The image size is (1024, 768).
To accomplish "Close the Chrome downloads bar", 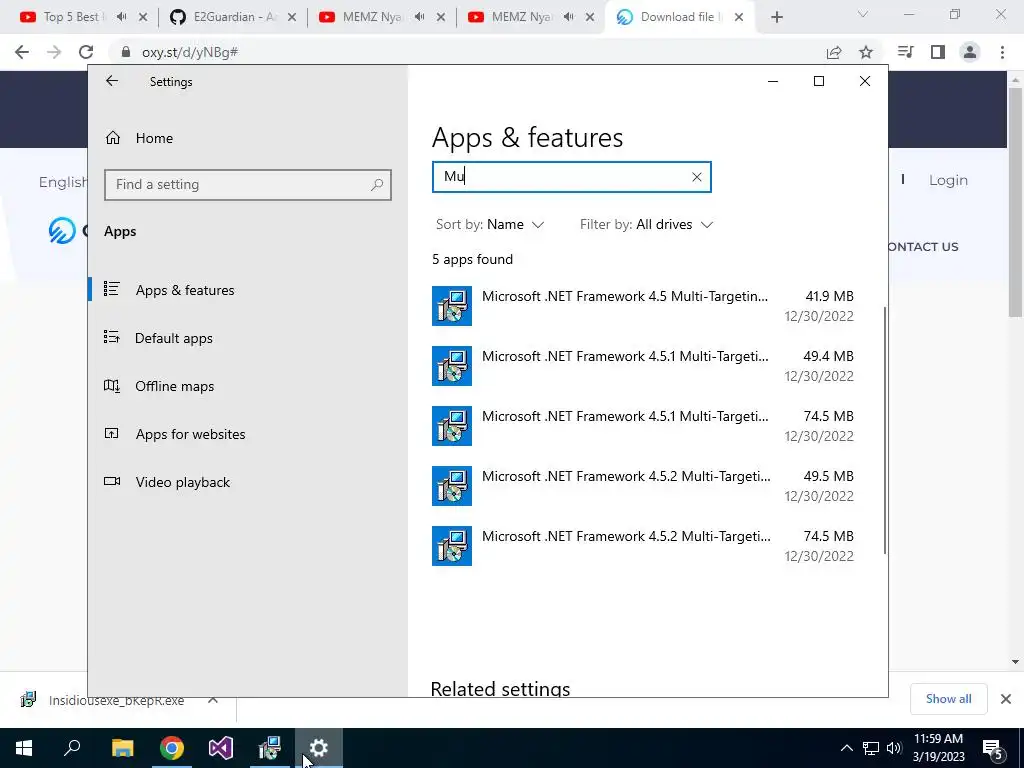I will point(1006,699).
